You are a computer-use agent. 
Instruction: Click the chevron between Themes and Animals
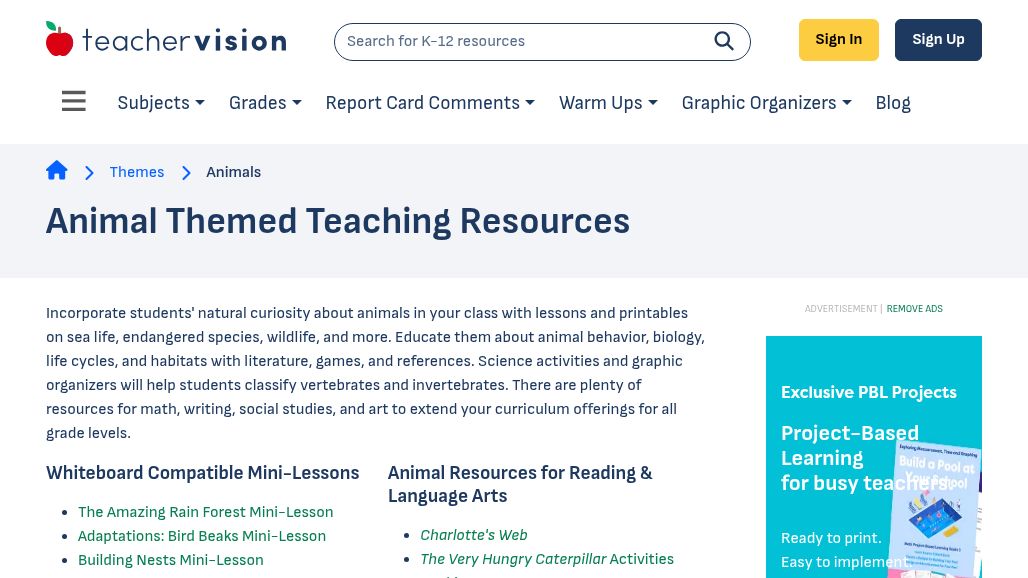[x=186, y=173]
